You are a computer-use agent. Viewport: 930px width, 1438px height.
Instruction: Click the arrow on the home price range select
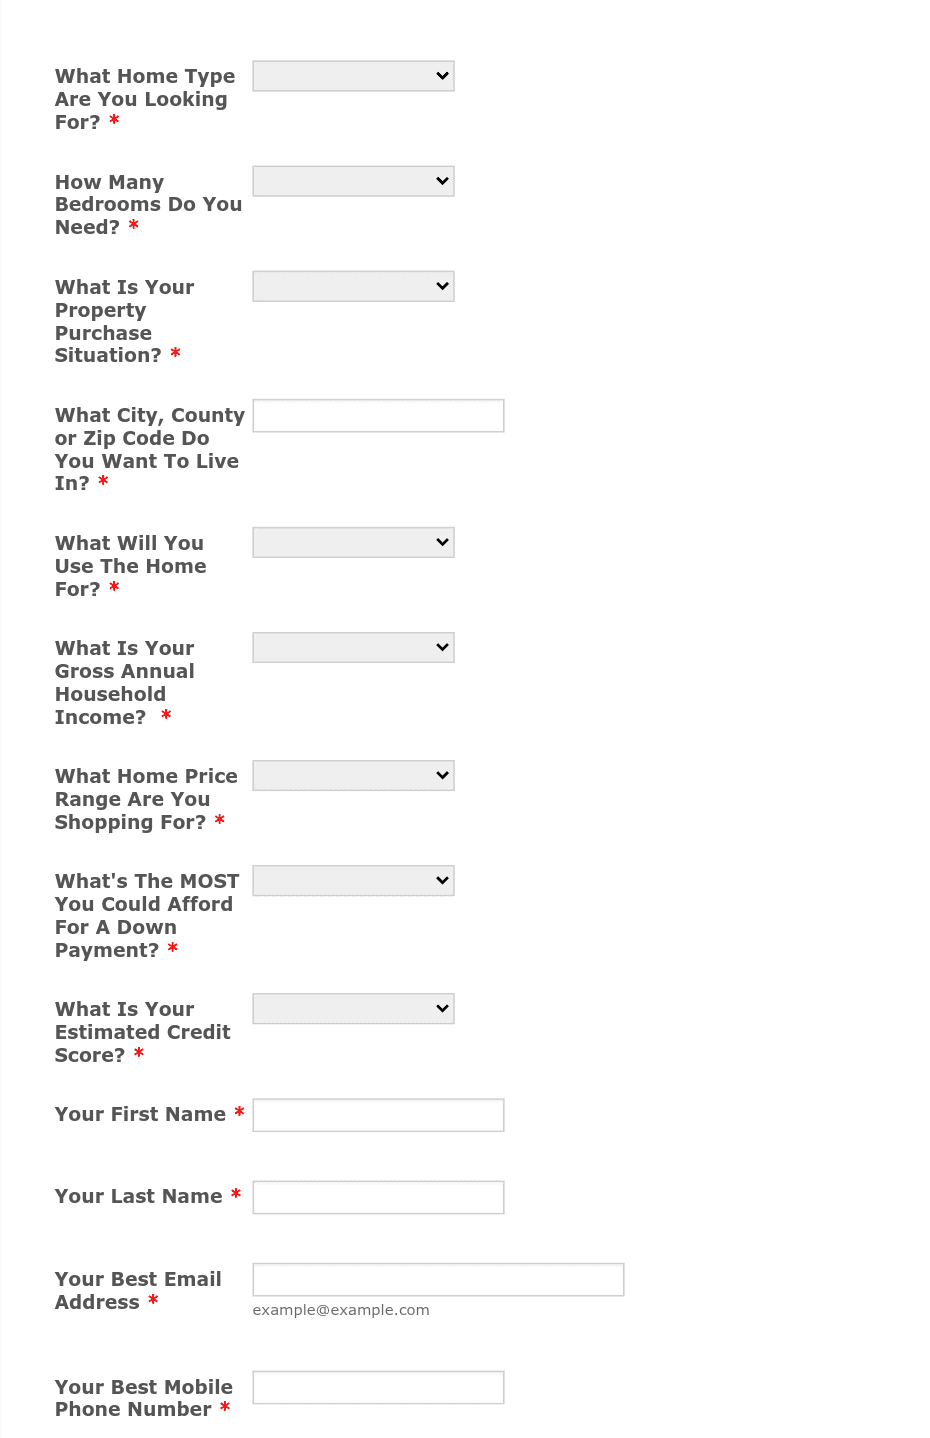point(442,775)
